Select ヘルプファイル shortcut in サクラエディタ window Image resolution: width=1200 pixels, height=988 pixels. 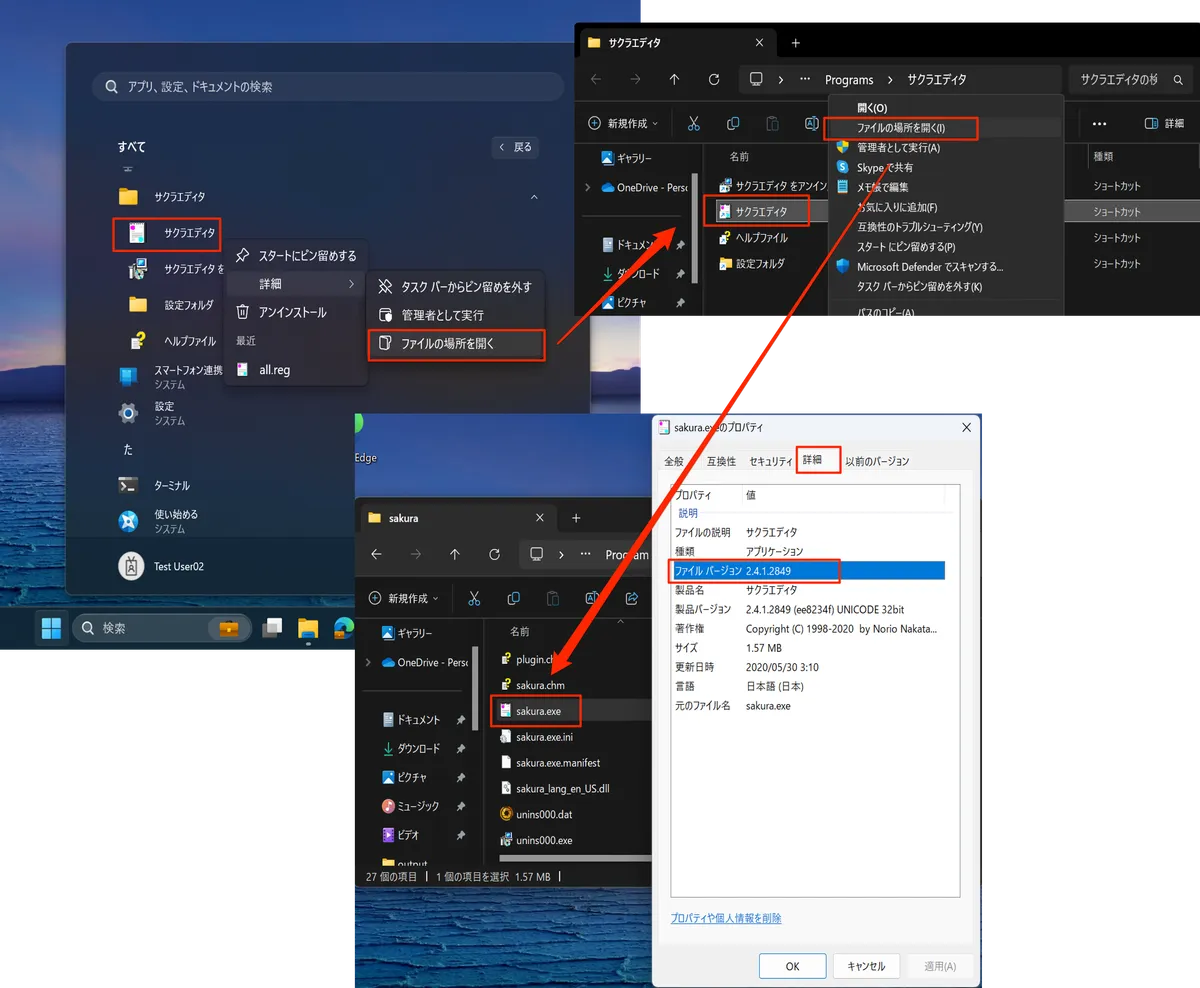tap(754, 238)
